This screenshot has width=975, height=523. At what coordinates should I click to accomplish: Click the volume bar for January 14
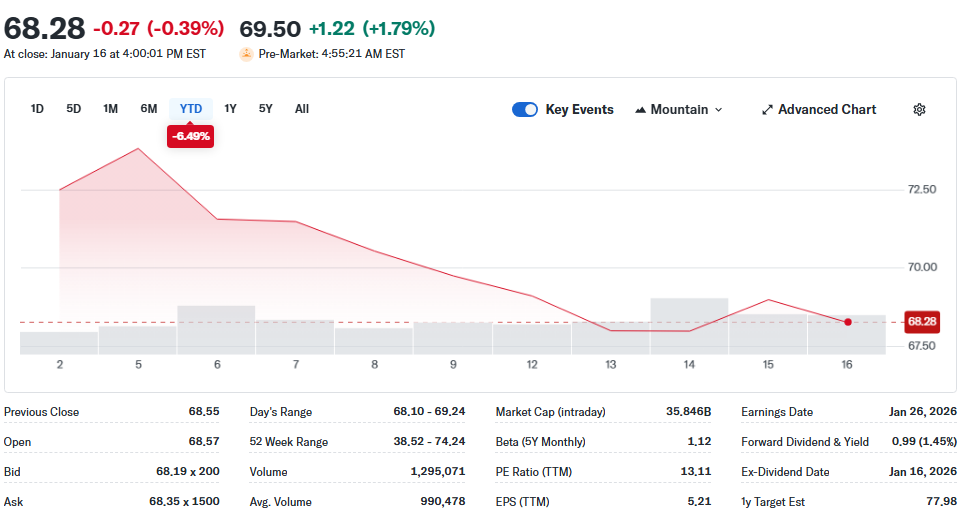tap(689, 325)
